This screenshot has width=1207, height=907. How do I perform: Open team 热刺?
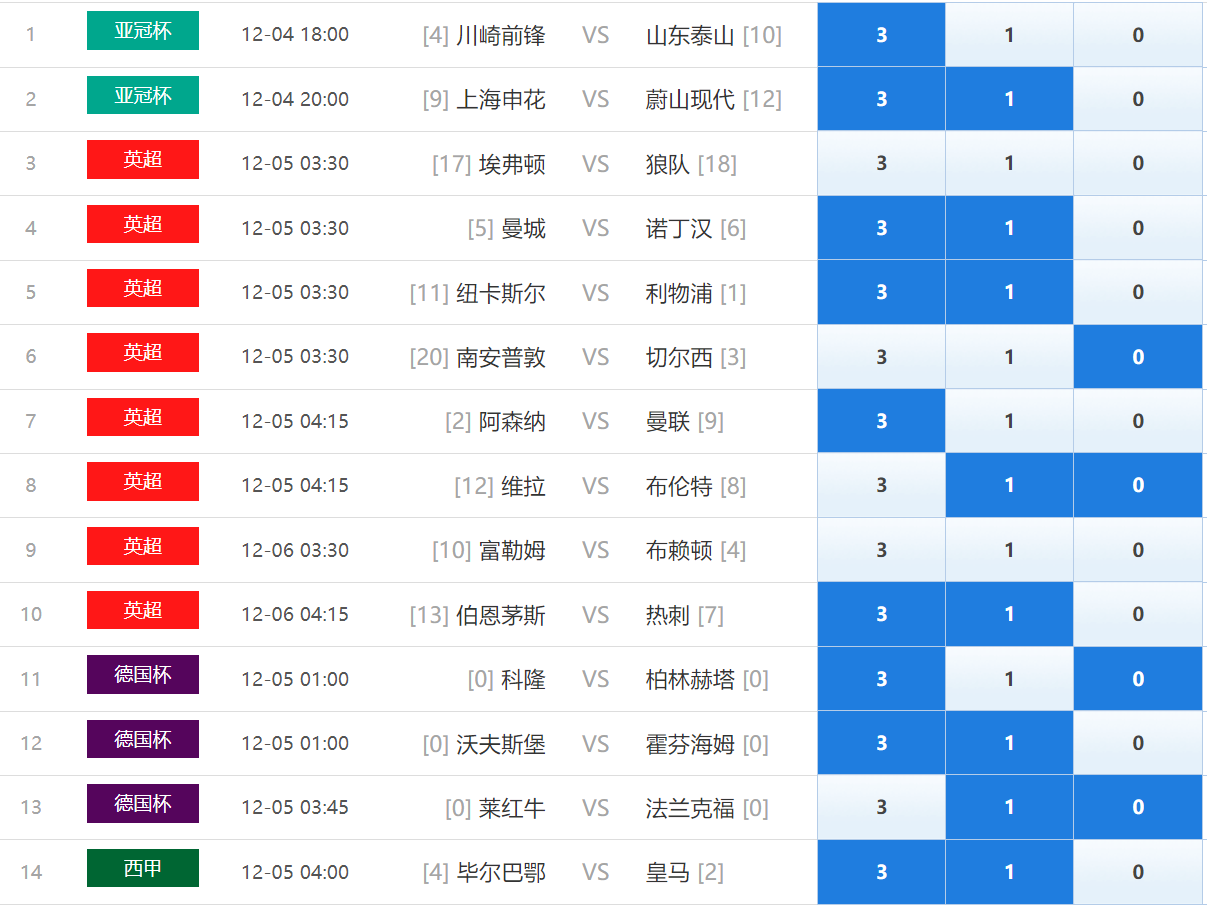(x=668, y=615)
